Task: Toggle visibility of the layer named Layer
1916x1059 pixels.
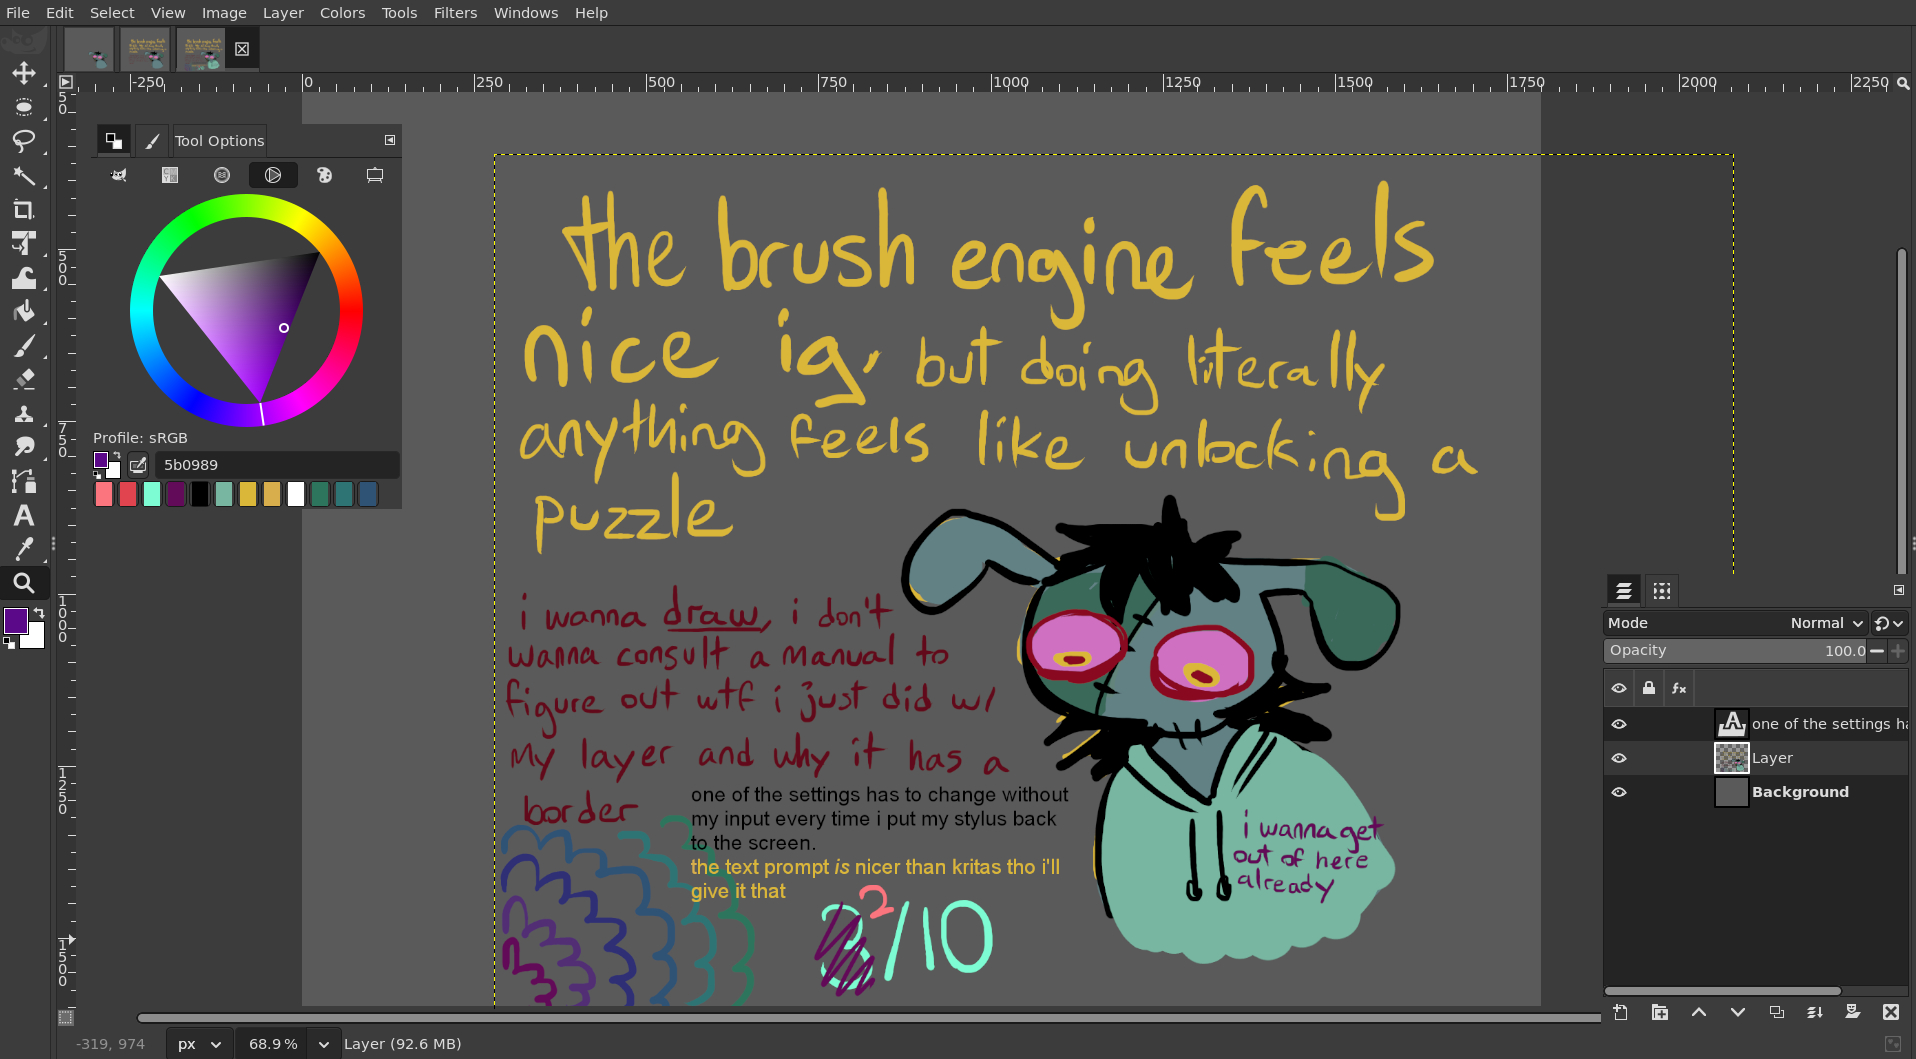Action: 1619,758
